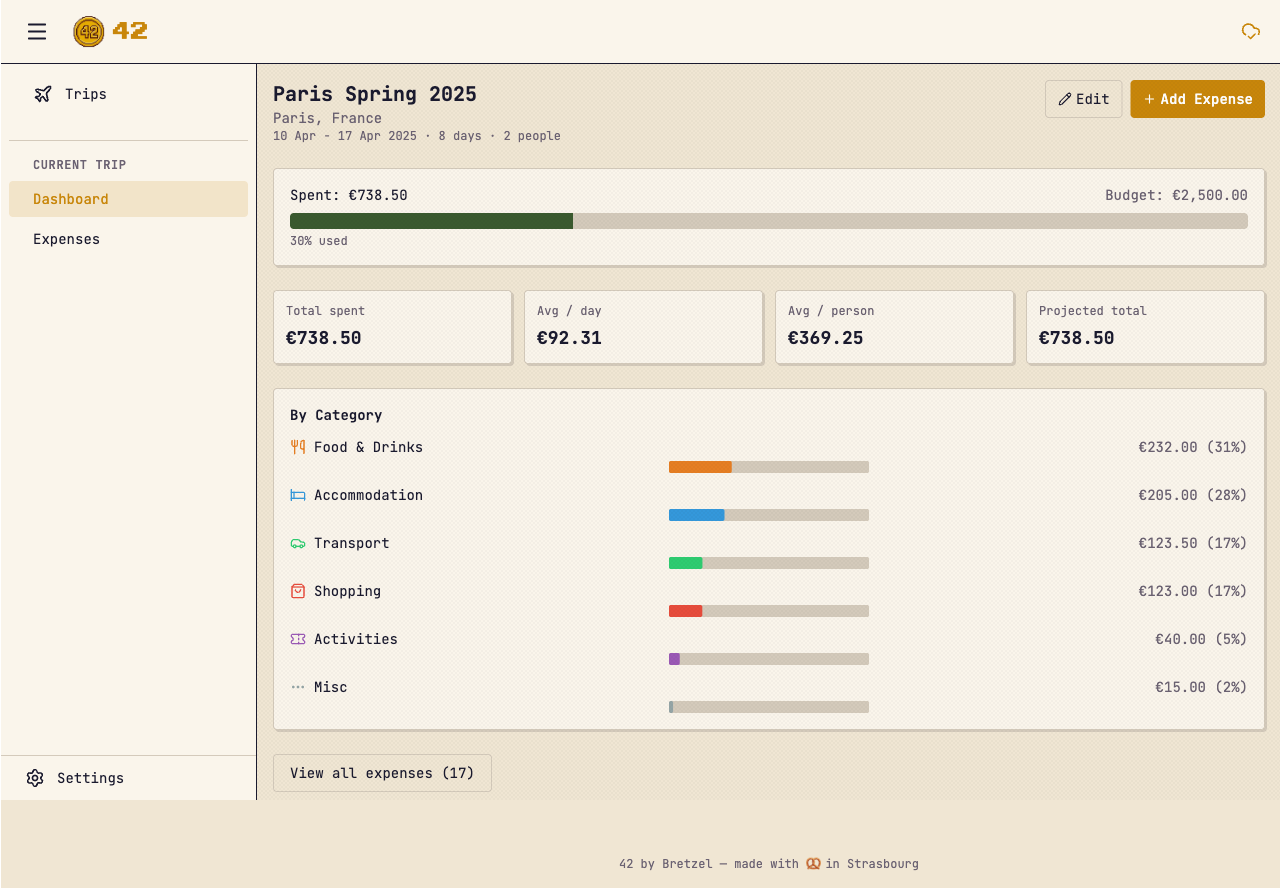The image size is (1280, 888).
Task: Open the Trips page
Action: coord(85,93)
